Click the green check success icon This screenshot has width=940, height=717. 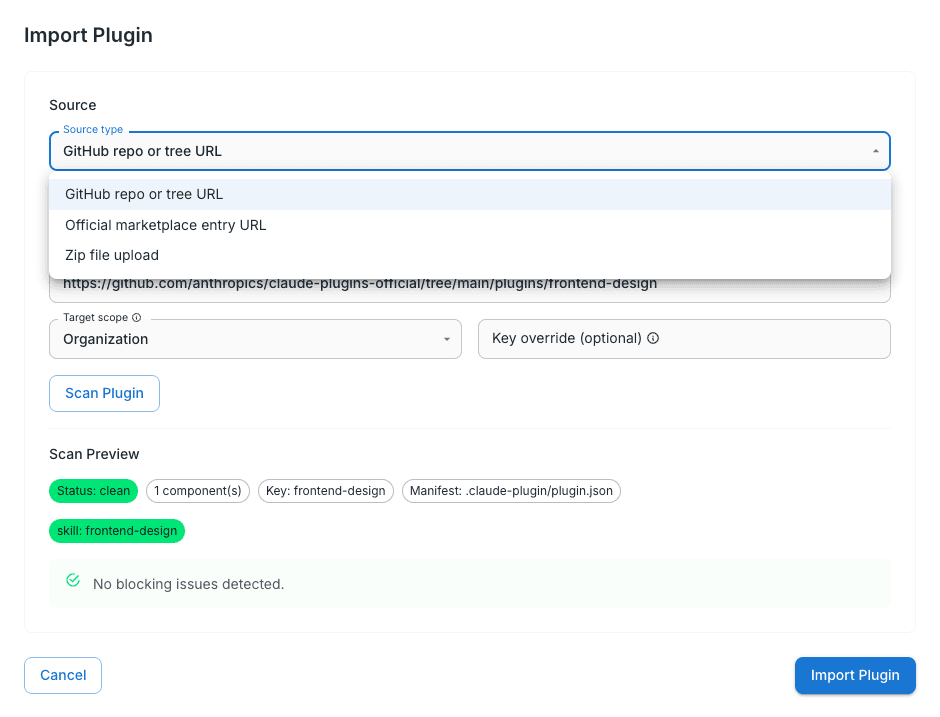73,580
